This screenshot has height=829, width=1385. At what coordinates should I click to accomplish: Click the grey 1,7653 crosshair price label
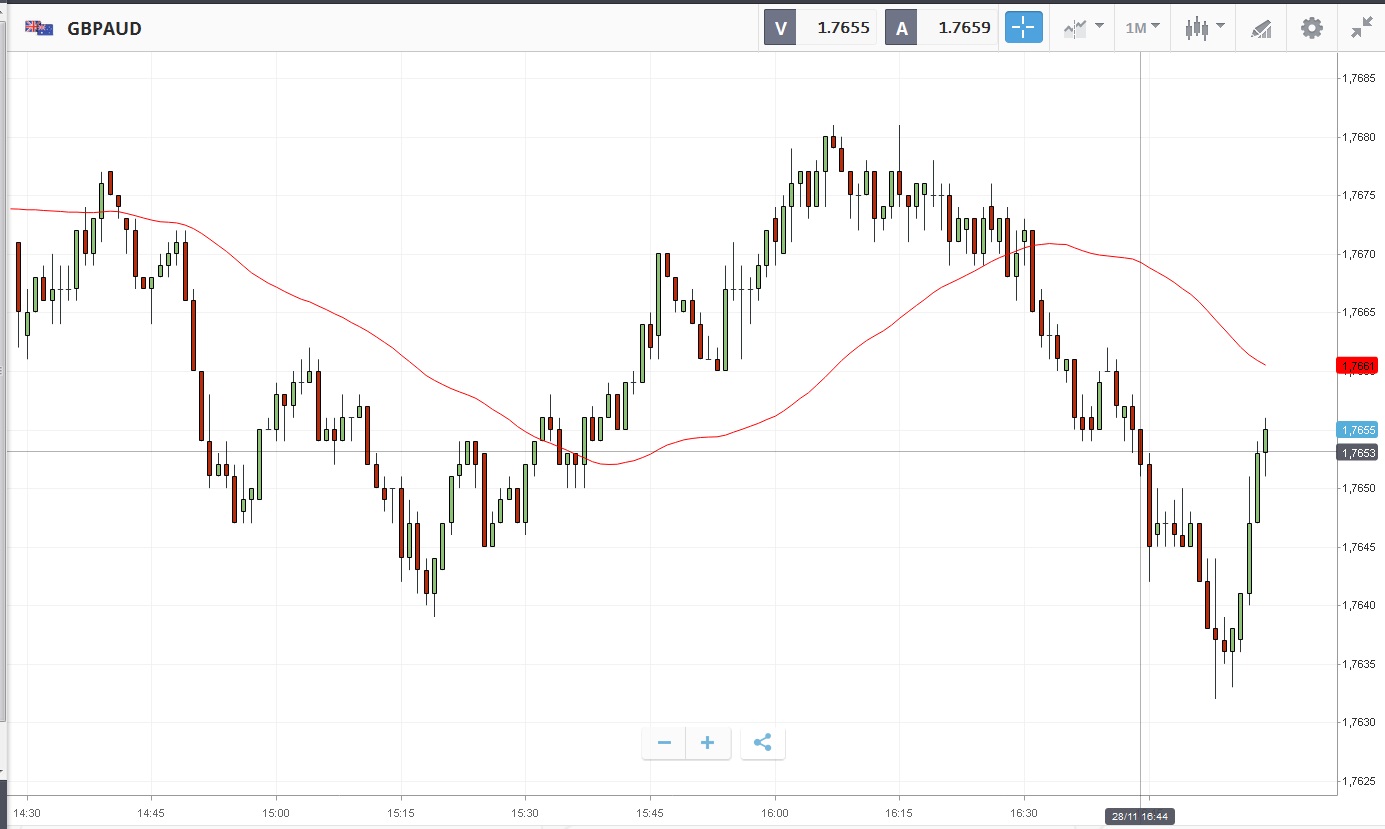tap(1358, 453)
